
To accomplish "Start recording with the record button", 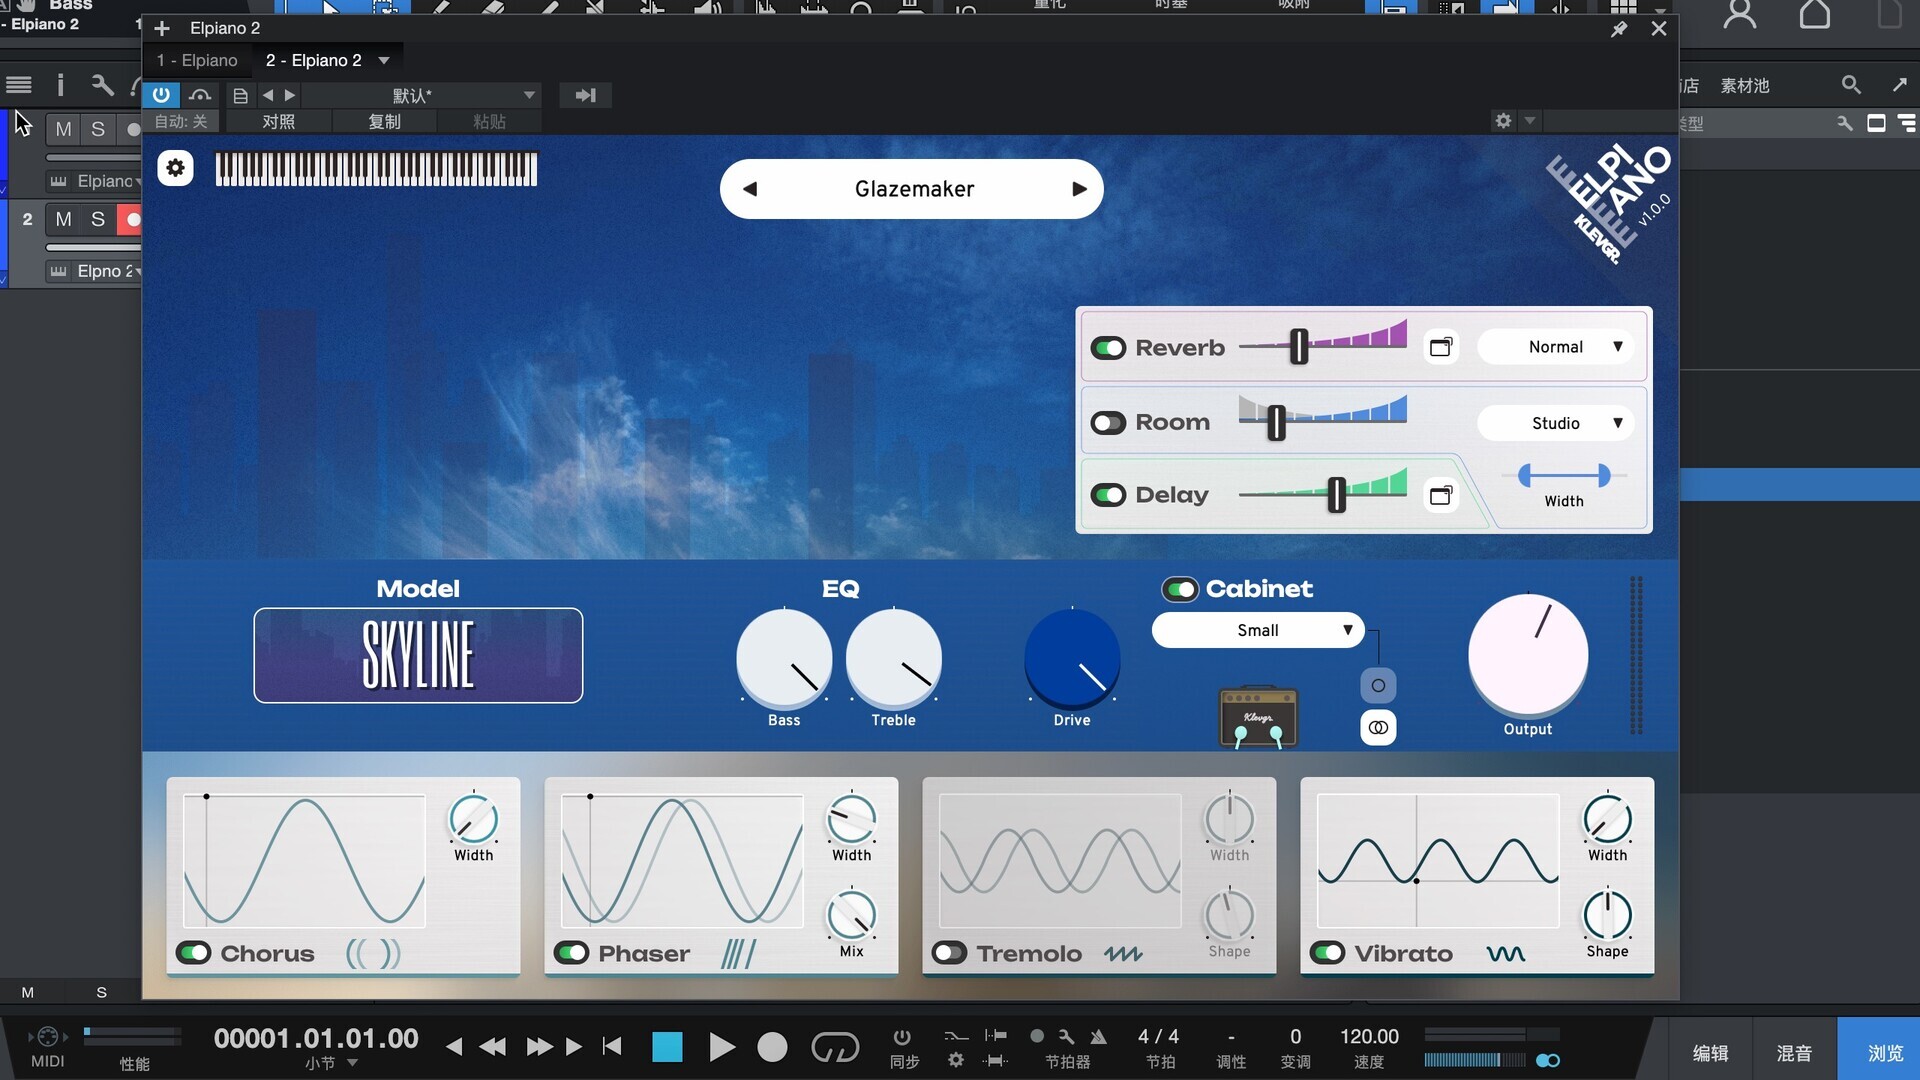I will 772,1047.
